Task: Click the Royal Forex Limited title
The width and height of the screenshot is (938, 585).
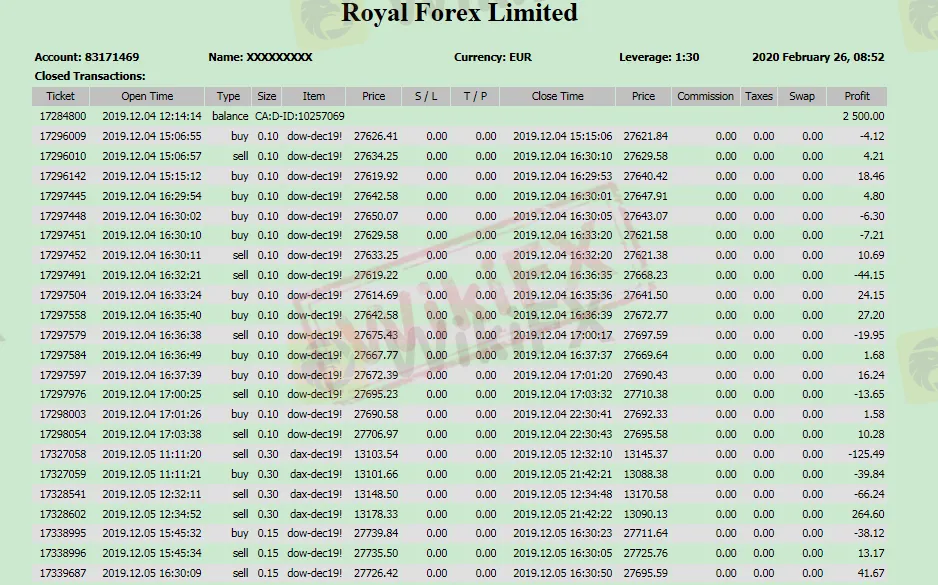Action: coord(459,13)
